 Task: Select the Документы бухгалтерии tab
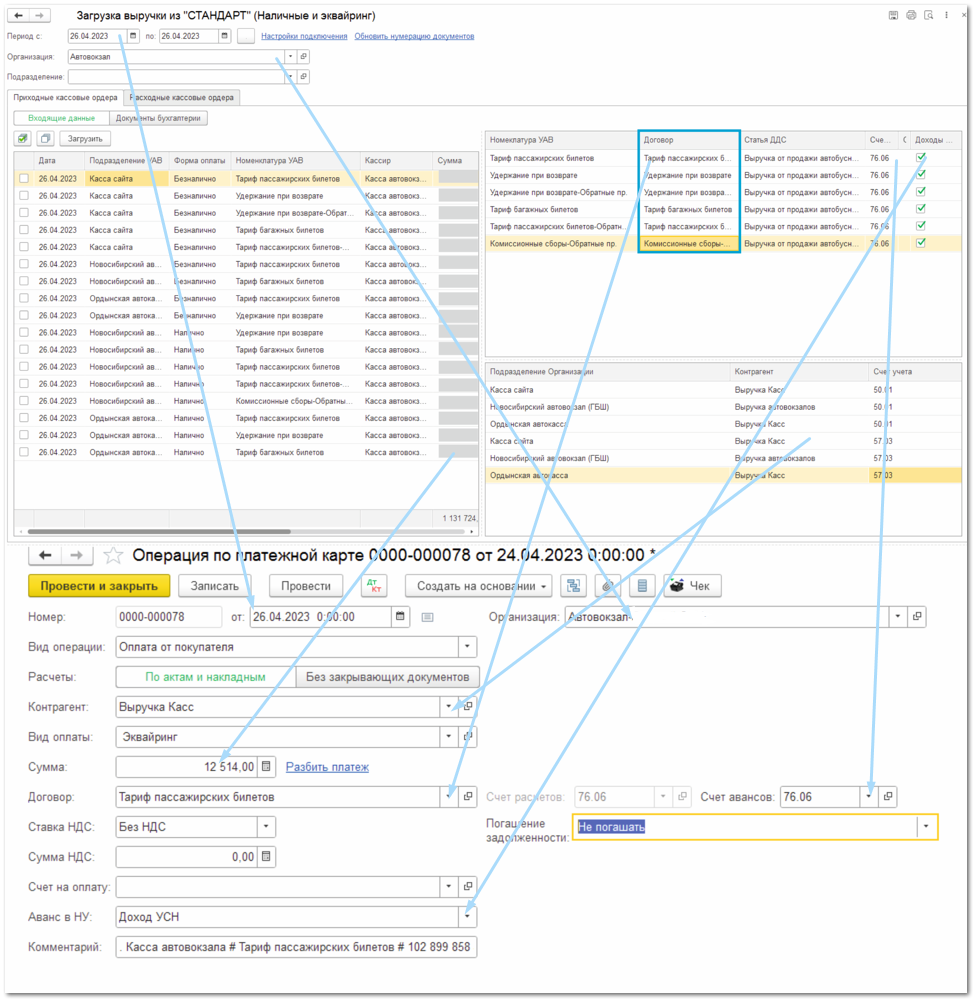click(x=158, y=118)
